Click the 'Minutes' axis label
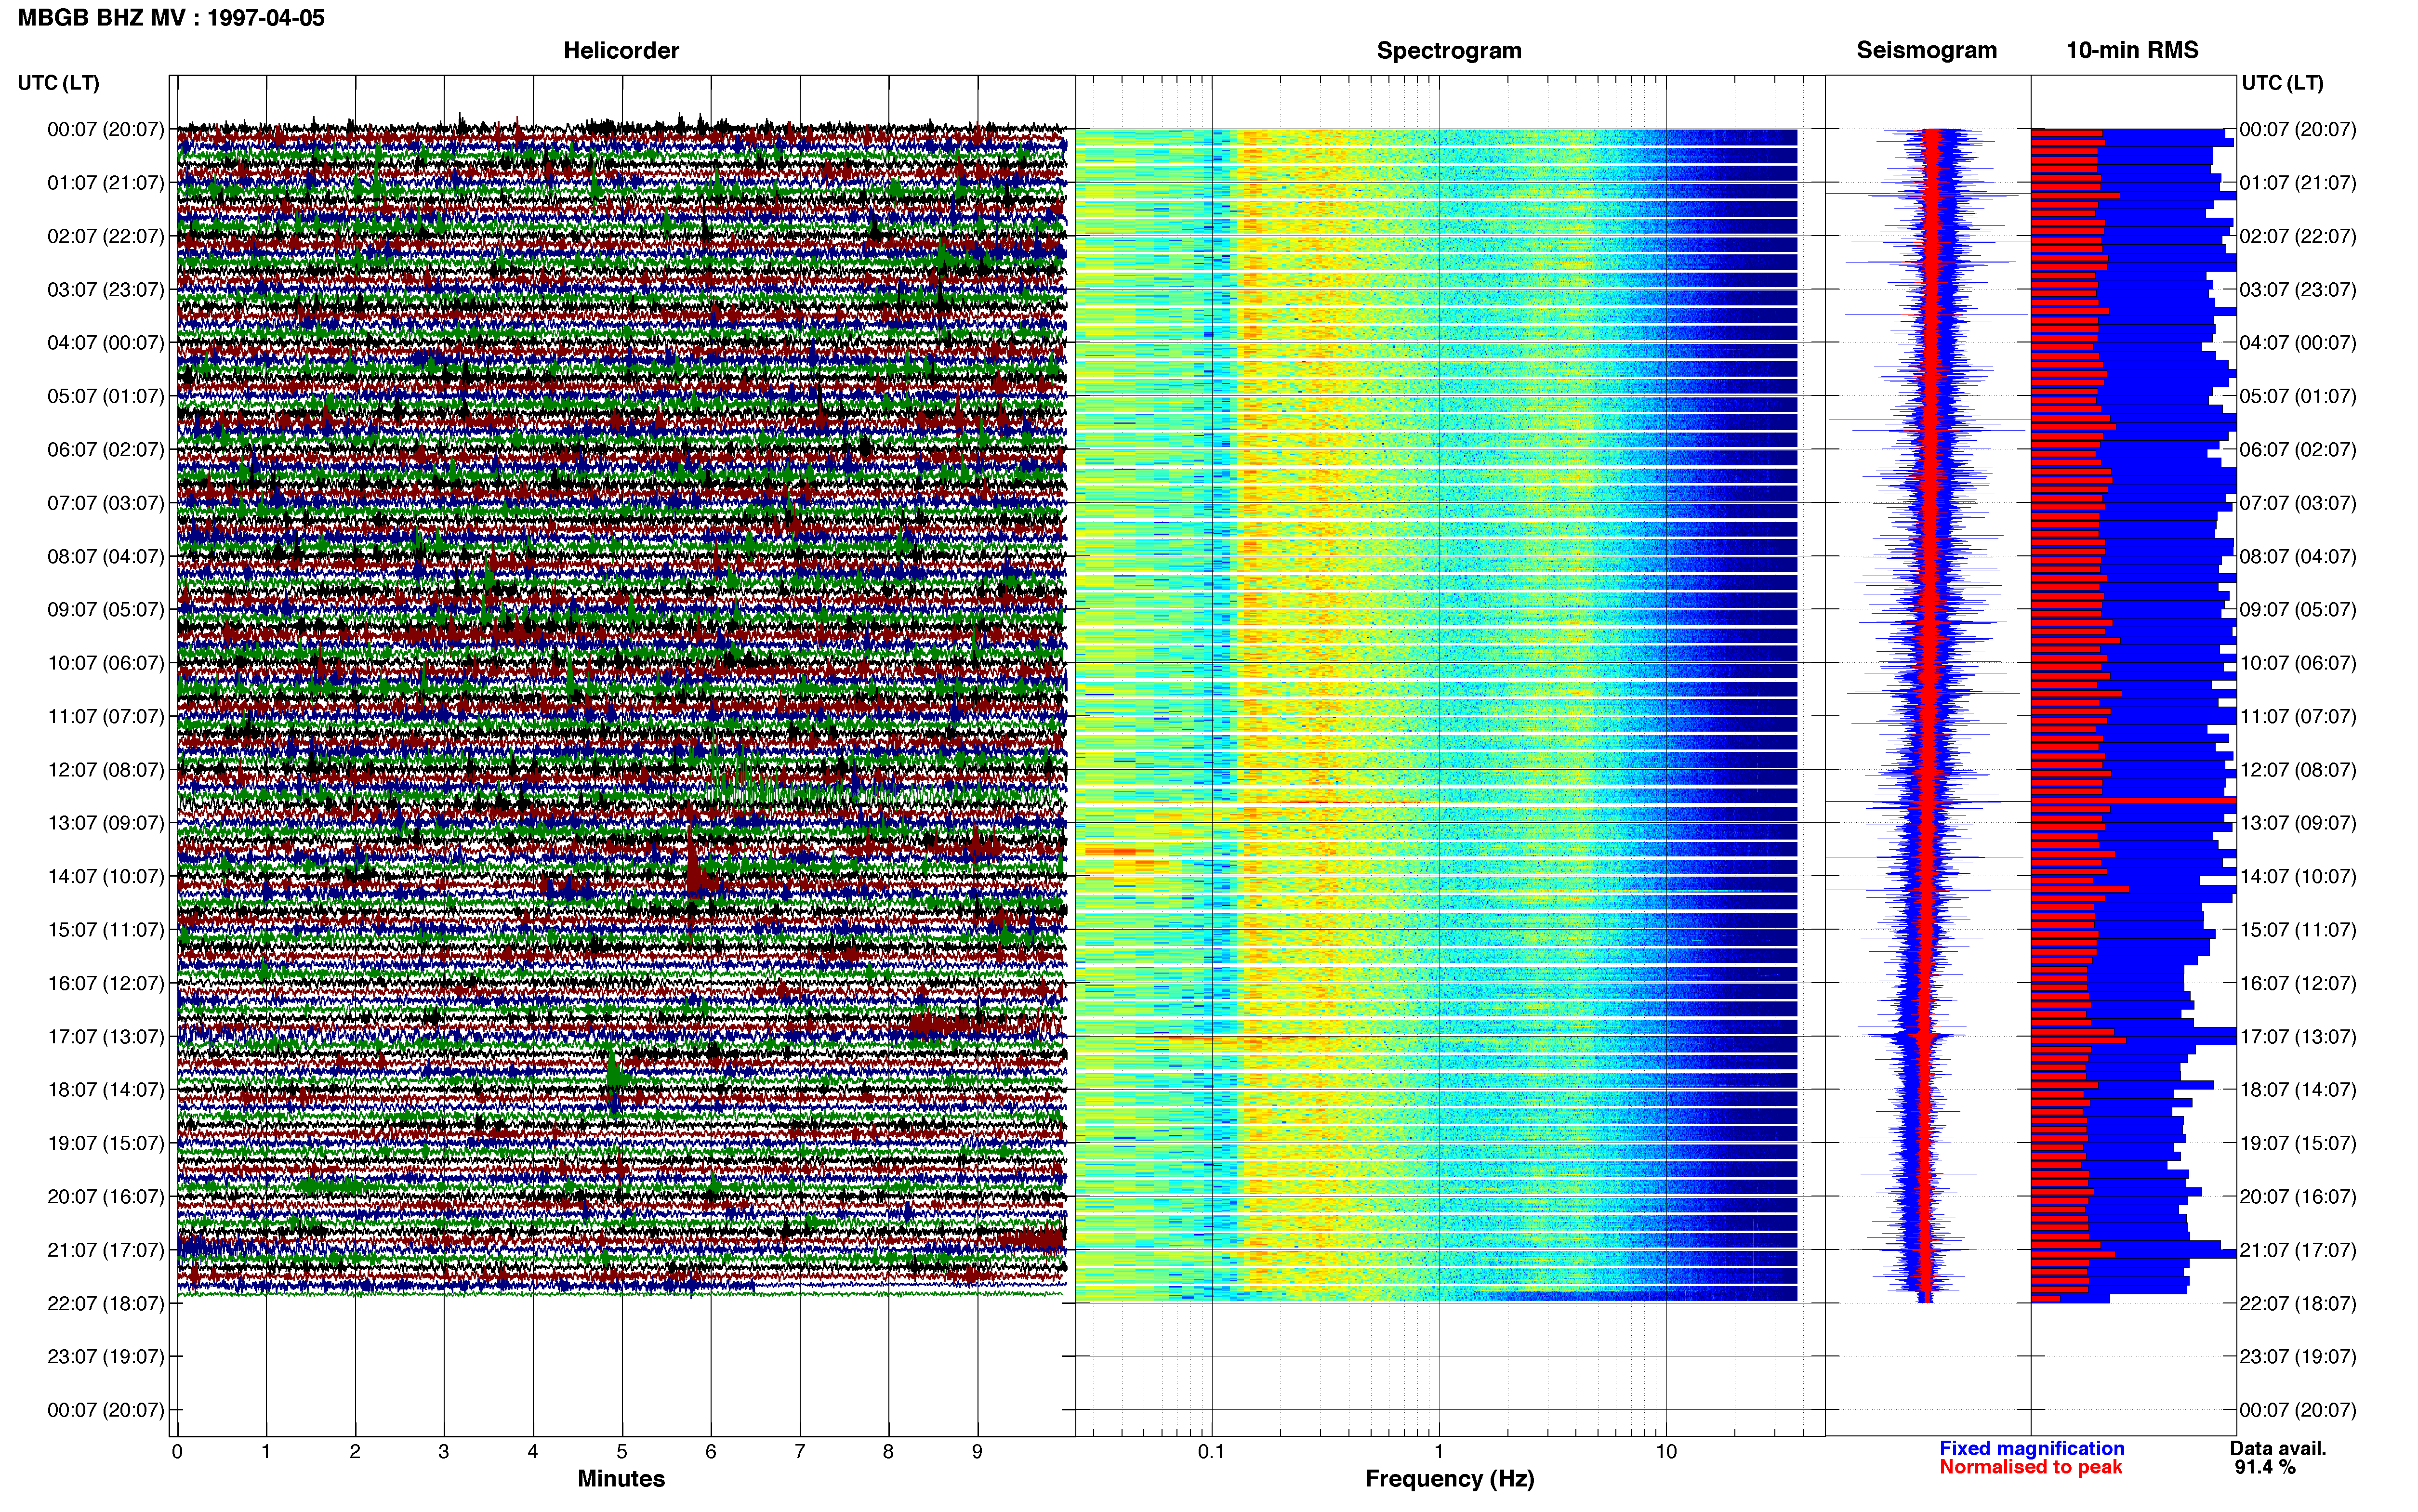This screenshot has width=2418, height=1512. (x=621, y=1478)
